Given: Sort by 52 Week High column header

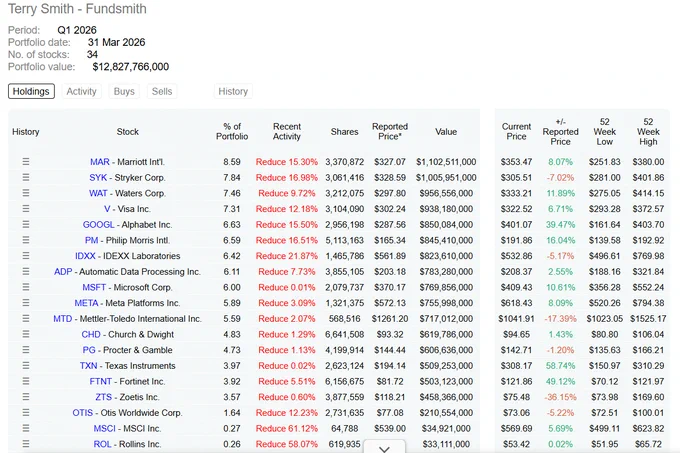Looking at the screenshot, I should [648, 131].
